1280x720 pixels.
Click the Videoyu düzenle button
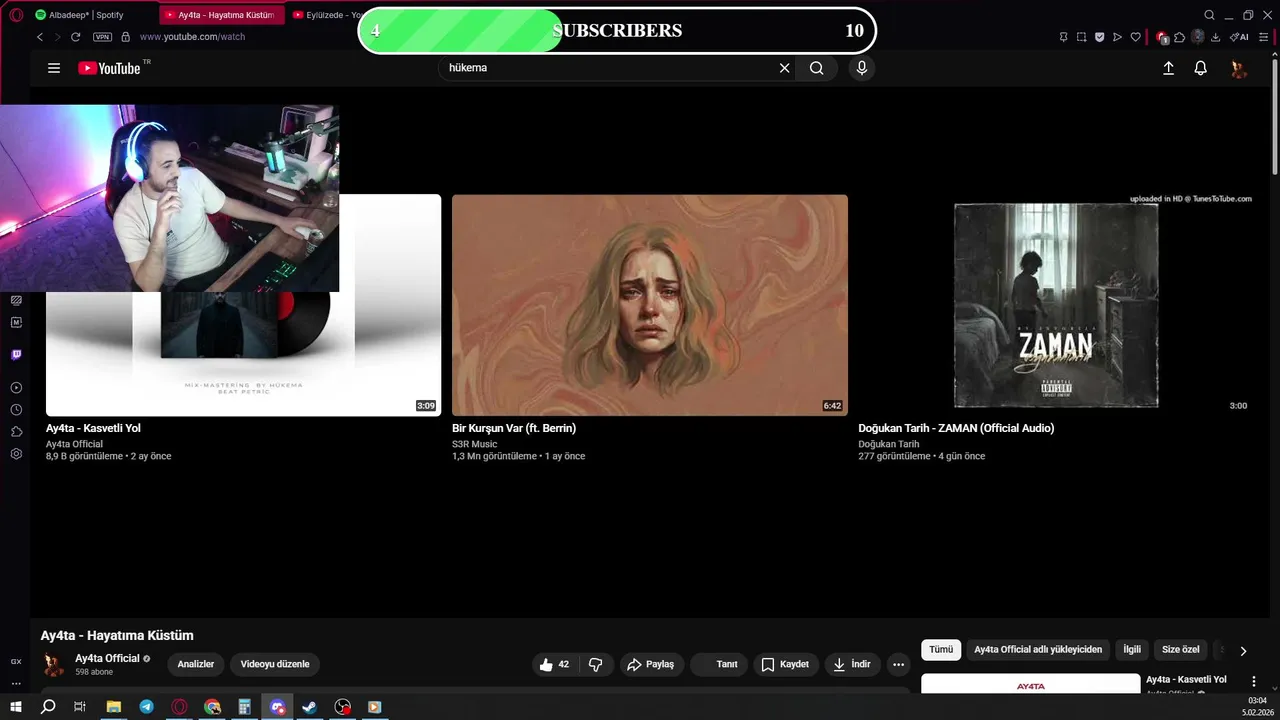[275, 664]
